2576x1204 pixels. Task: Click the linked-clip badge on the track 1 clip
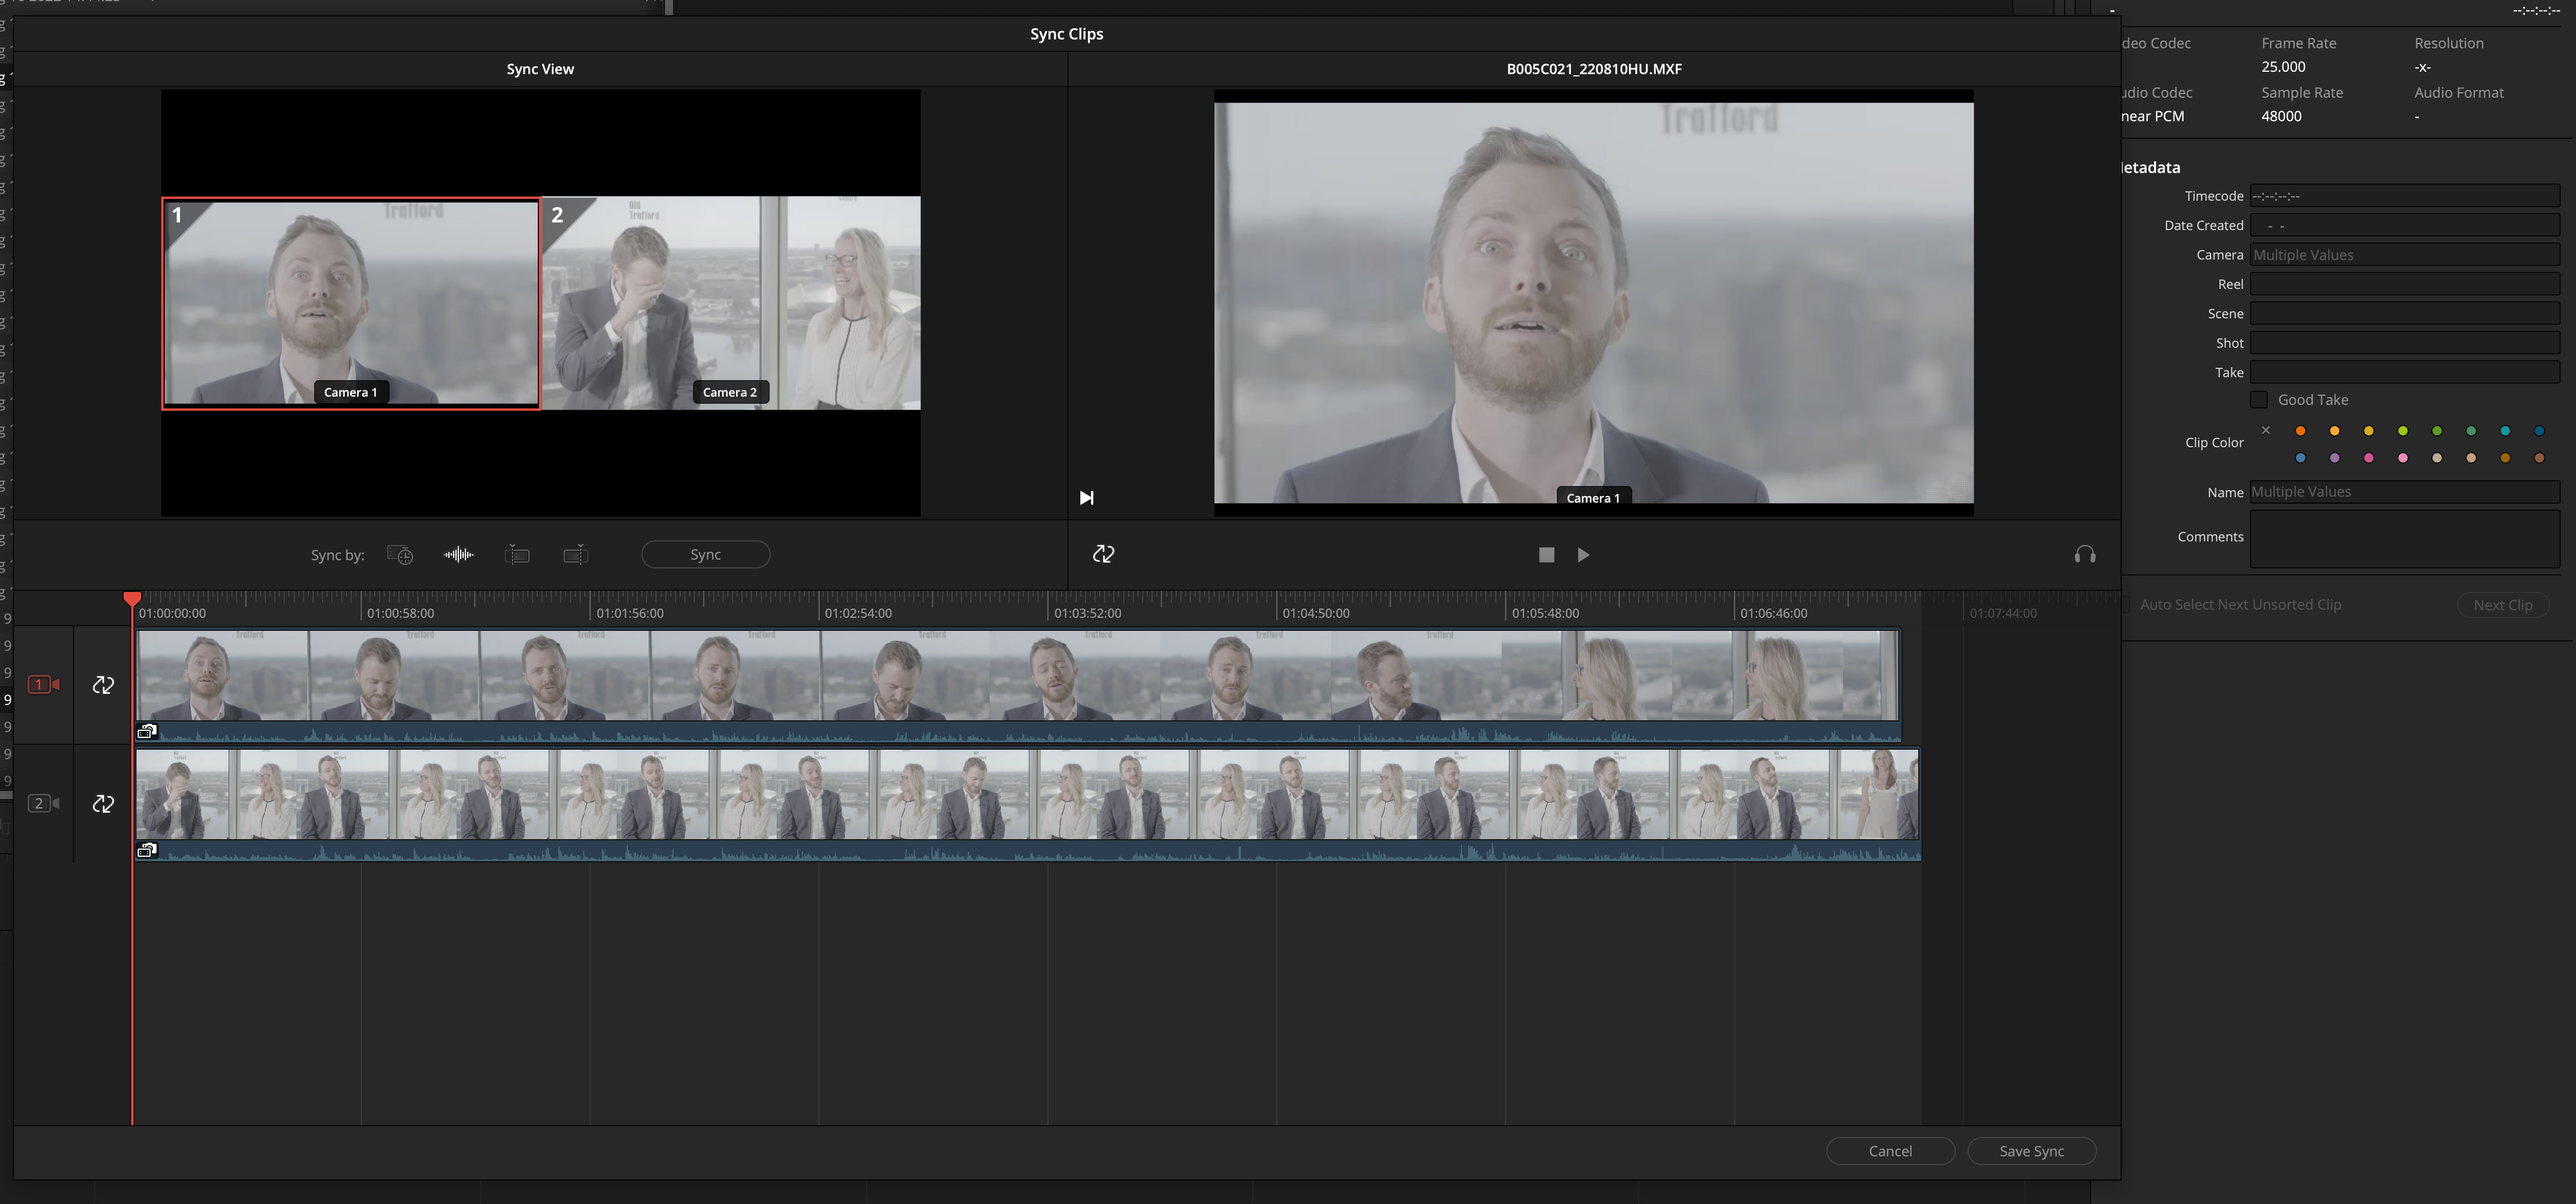point(147,732)
